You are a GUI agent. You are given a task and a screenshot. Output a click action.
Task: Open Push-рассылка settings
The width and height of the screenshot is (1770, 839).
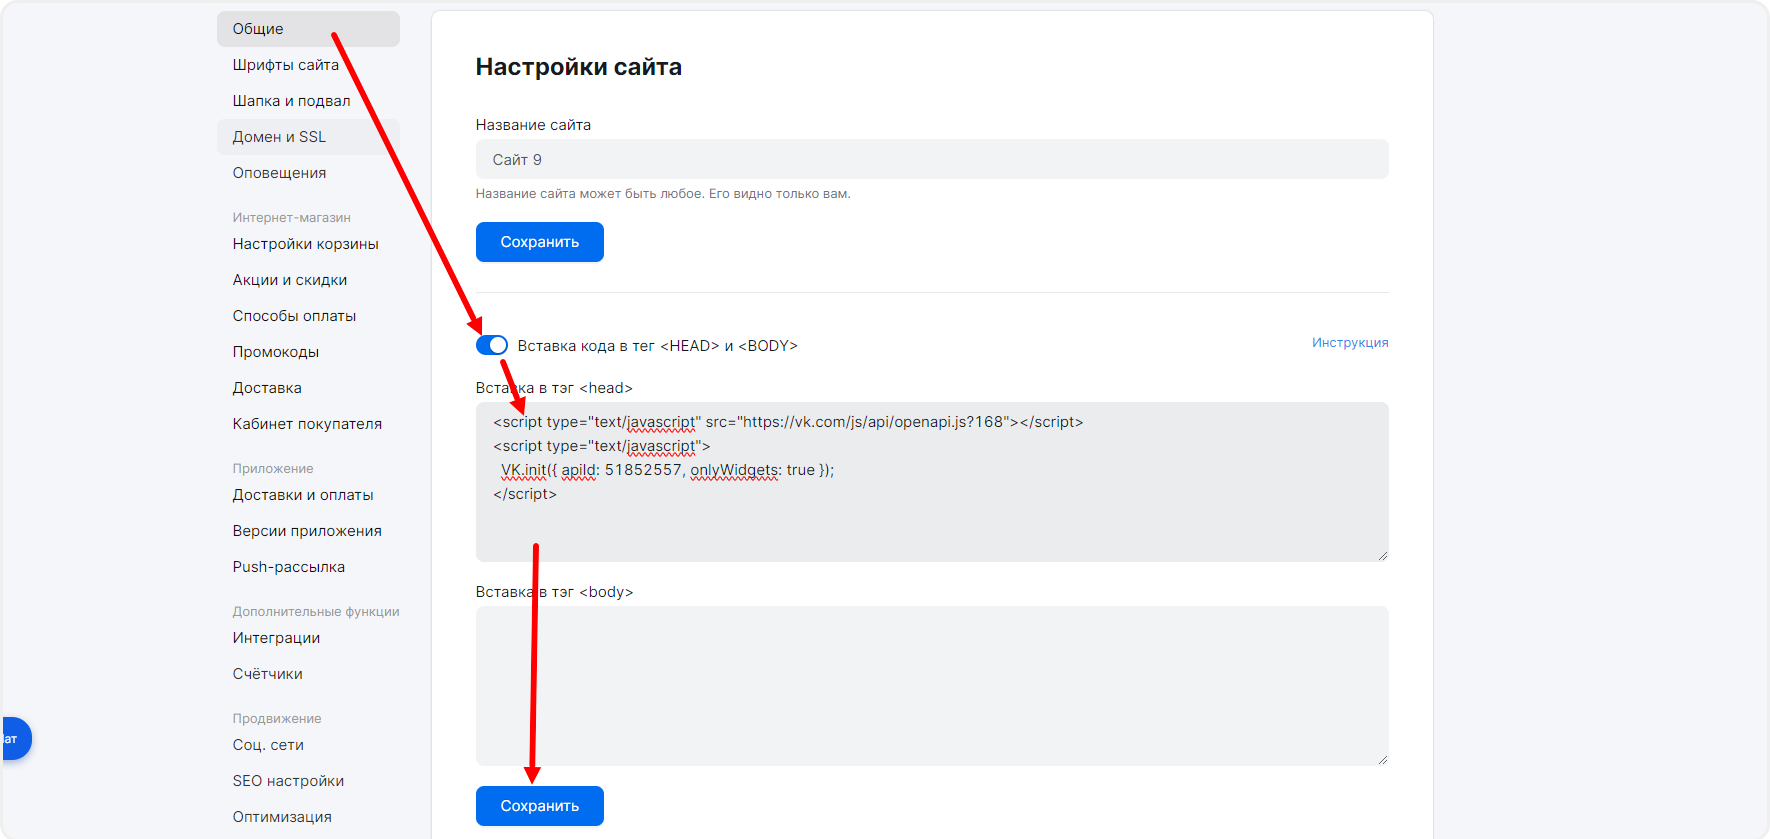pyautogui.click(x=288, y=567)
